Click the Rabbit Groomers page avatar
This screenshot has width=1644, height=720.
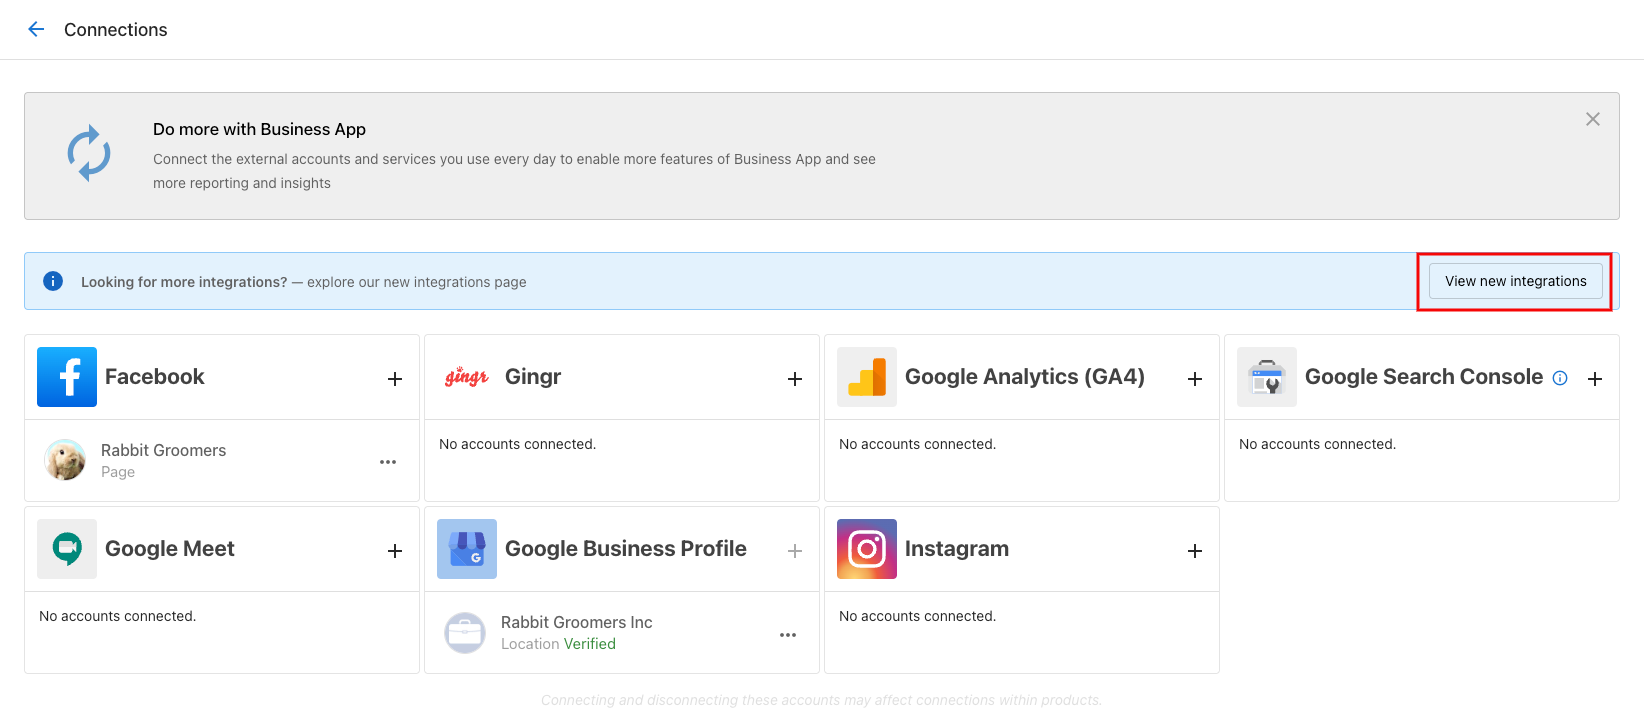(65, 460)
